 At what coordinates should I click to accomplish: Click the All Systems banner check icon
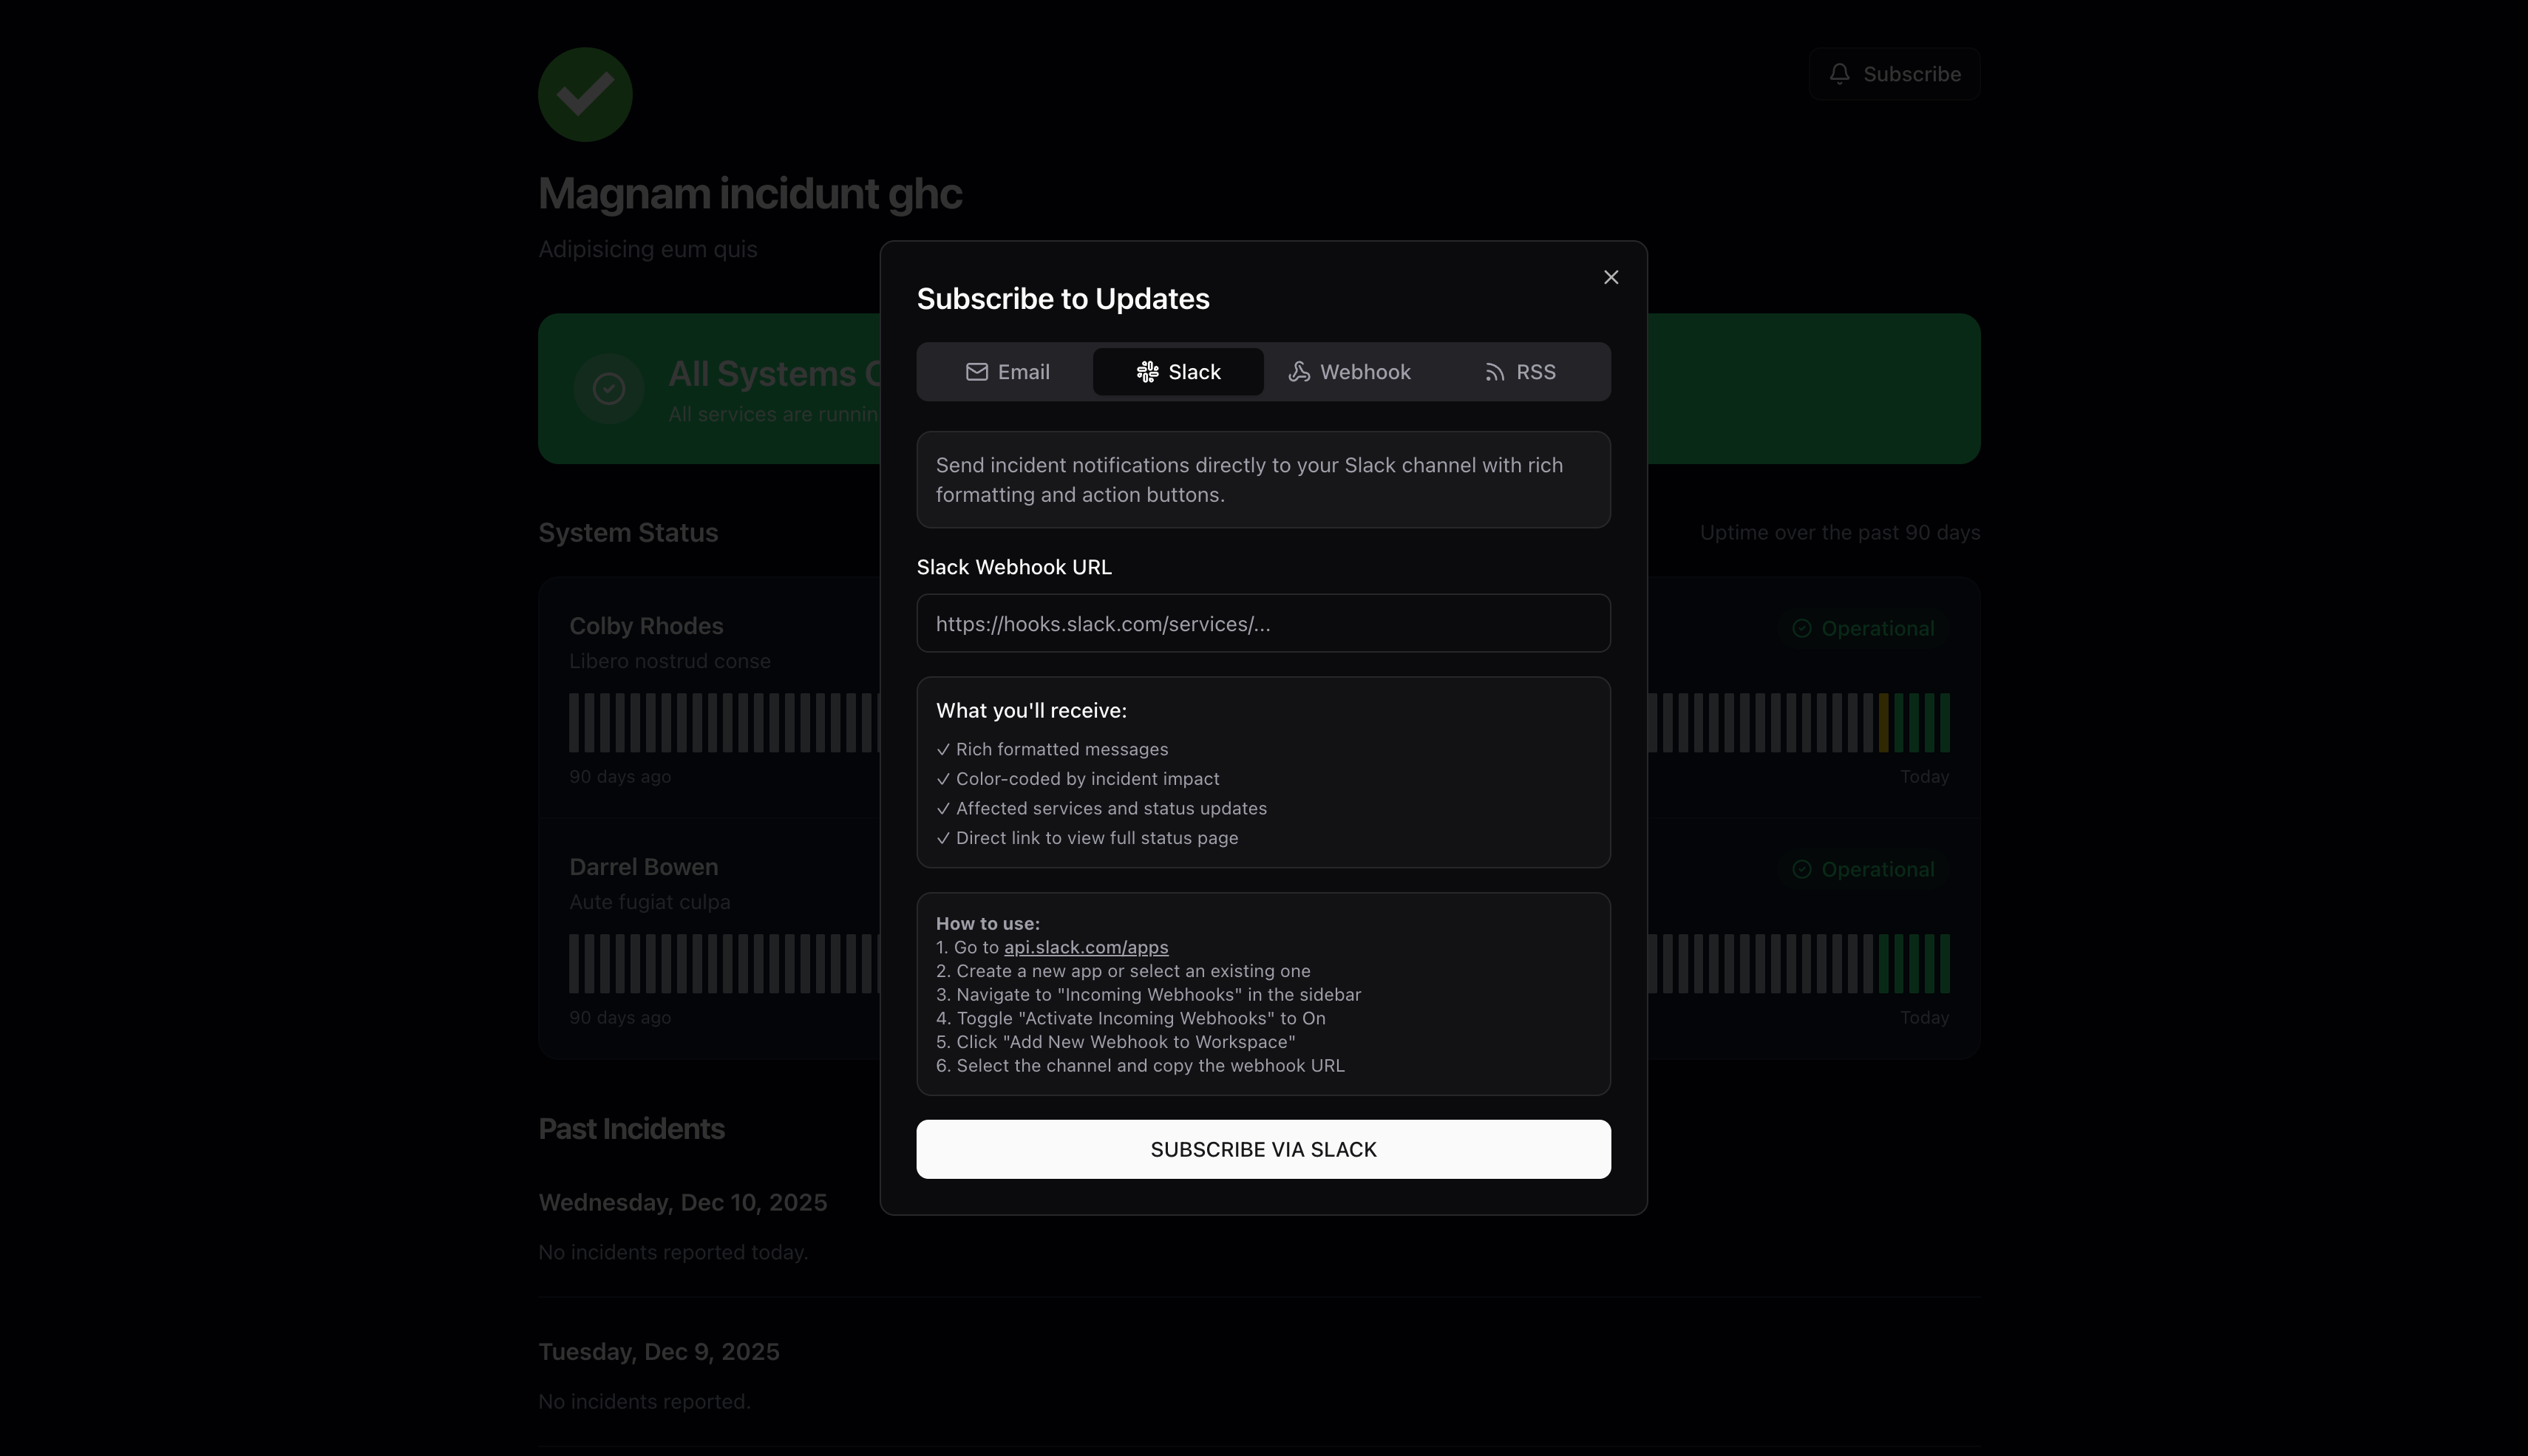click(609, 389)
